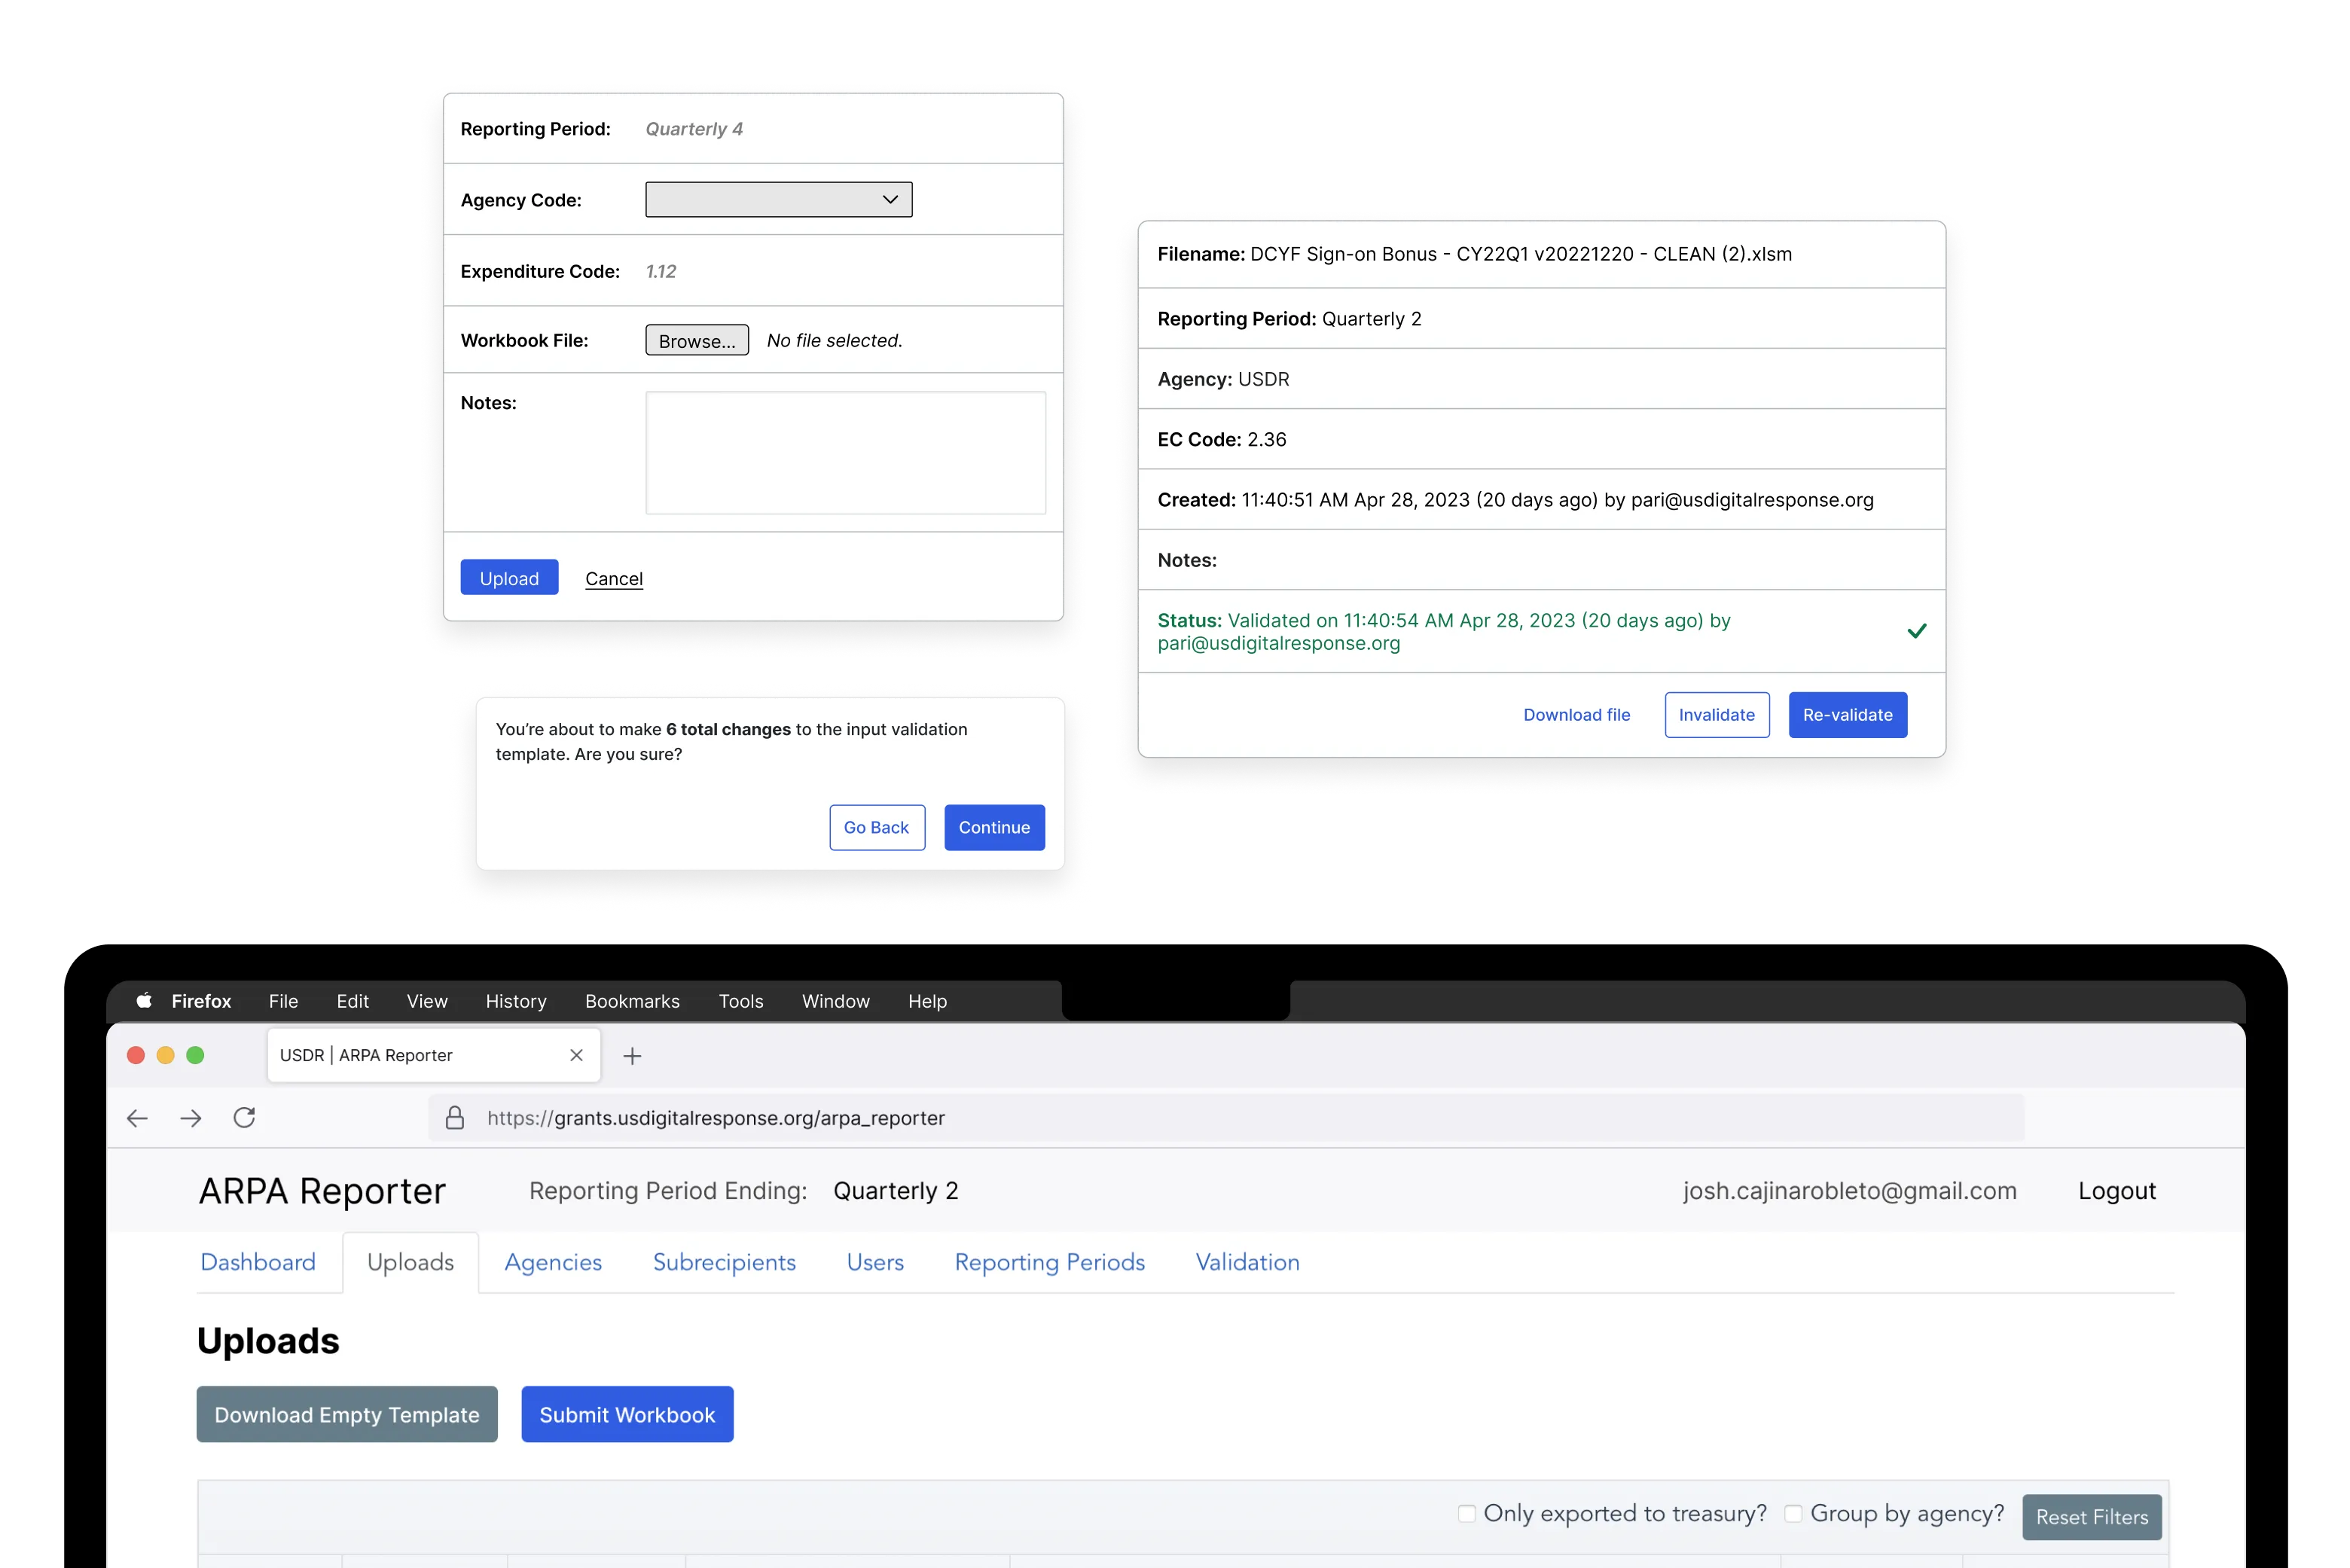Click the Download file link
This screenshot has width=2350, height=1568.
click(x=1577, y=714)
